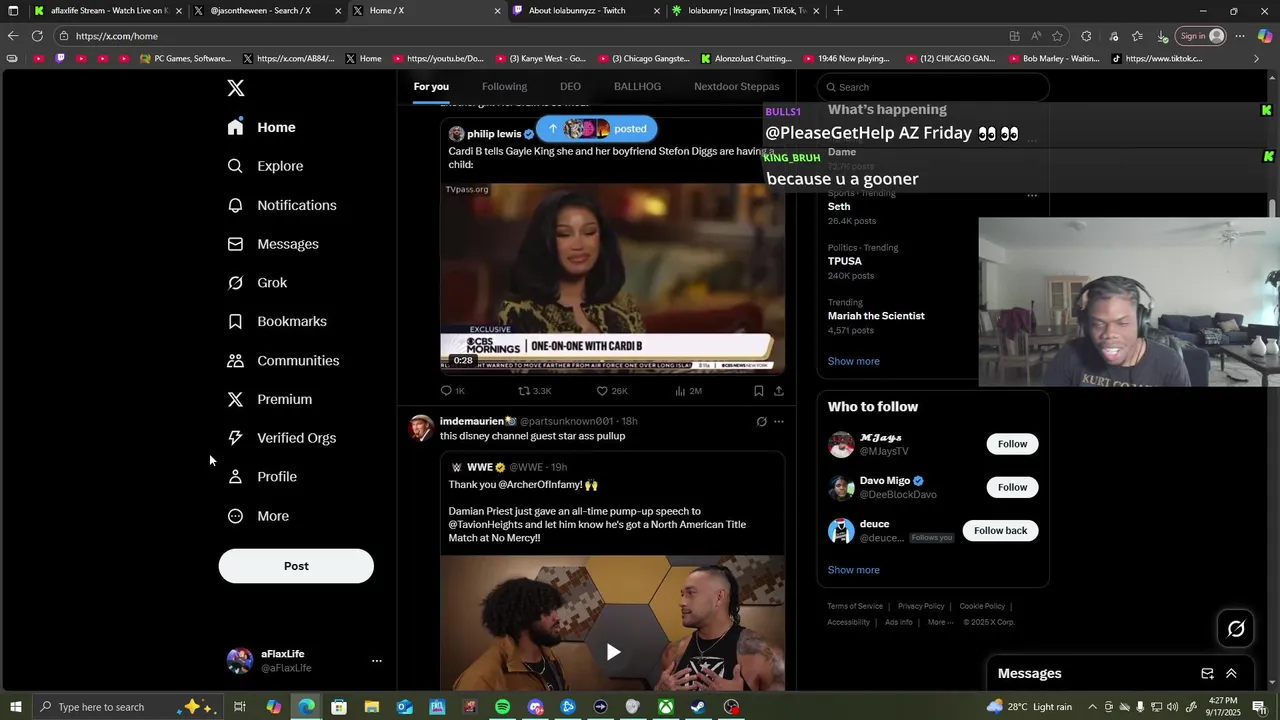Open the Cookie Policy link
Viewport: 1280px width, 720px height.
click(982, 606)
